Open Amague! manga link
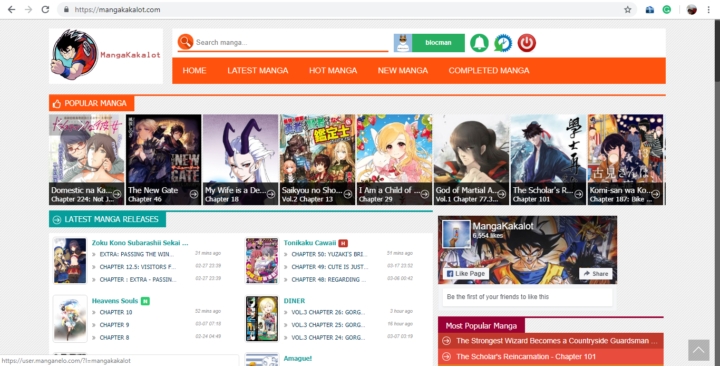Viewport: 720px width, 366px height. (x=298, y=358)
